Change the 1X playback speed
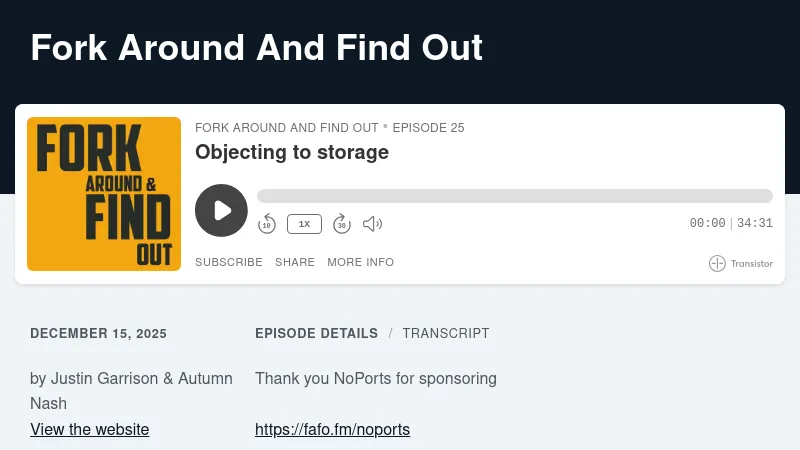The width and height of the screenshot is (800, 450). point(304,224)
